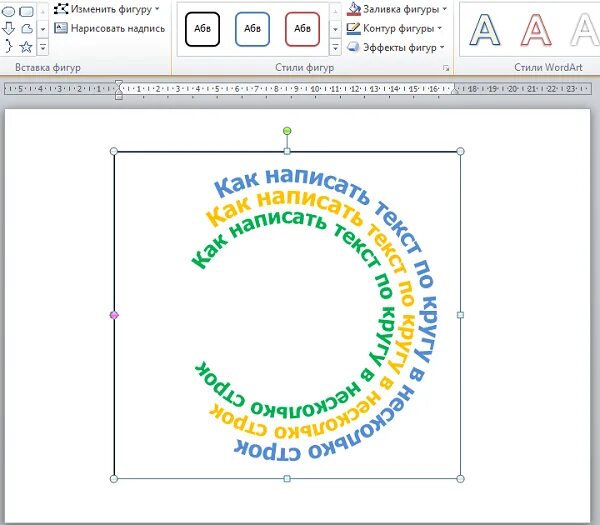
Task: Select the right brace shape
Action: point(8,47)
